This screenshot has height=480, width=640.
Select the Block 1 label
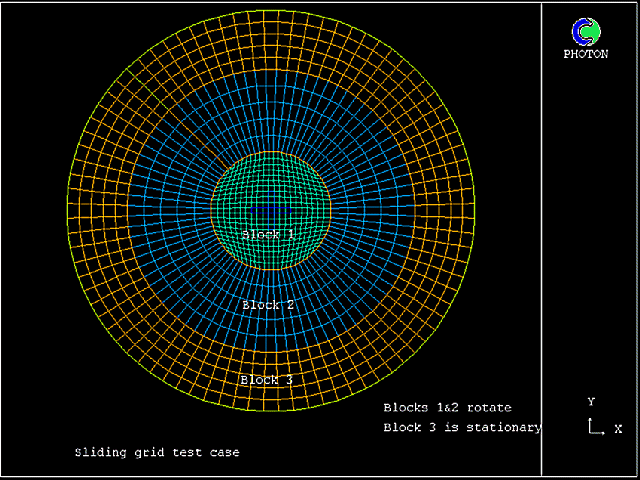(268, 234)
